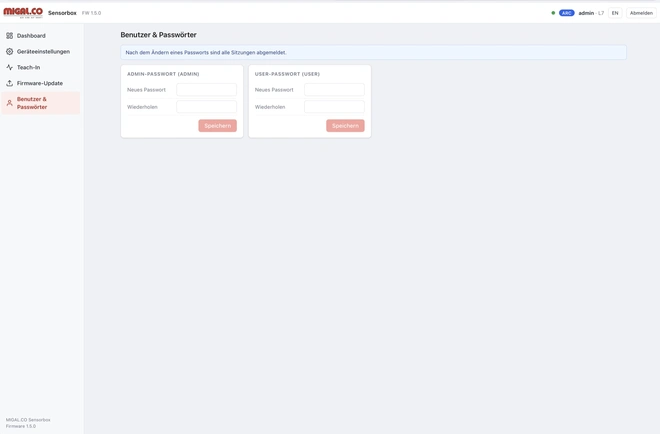Image resolution: width=660 pixels, height=434 pixels.
Task: Focus the user Wiederholen field
Action: click(x=334, y=107)
